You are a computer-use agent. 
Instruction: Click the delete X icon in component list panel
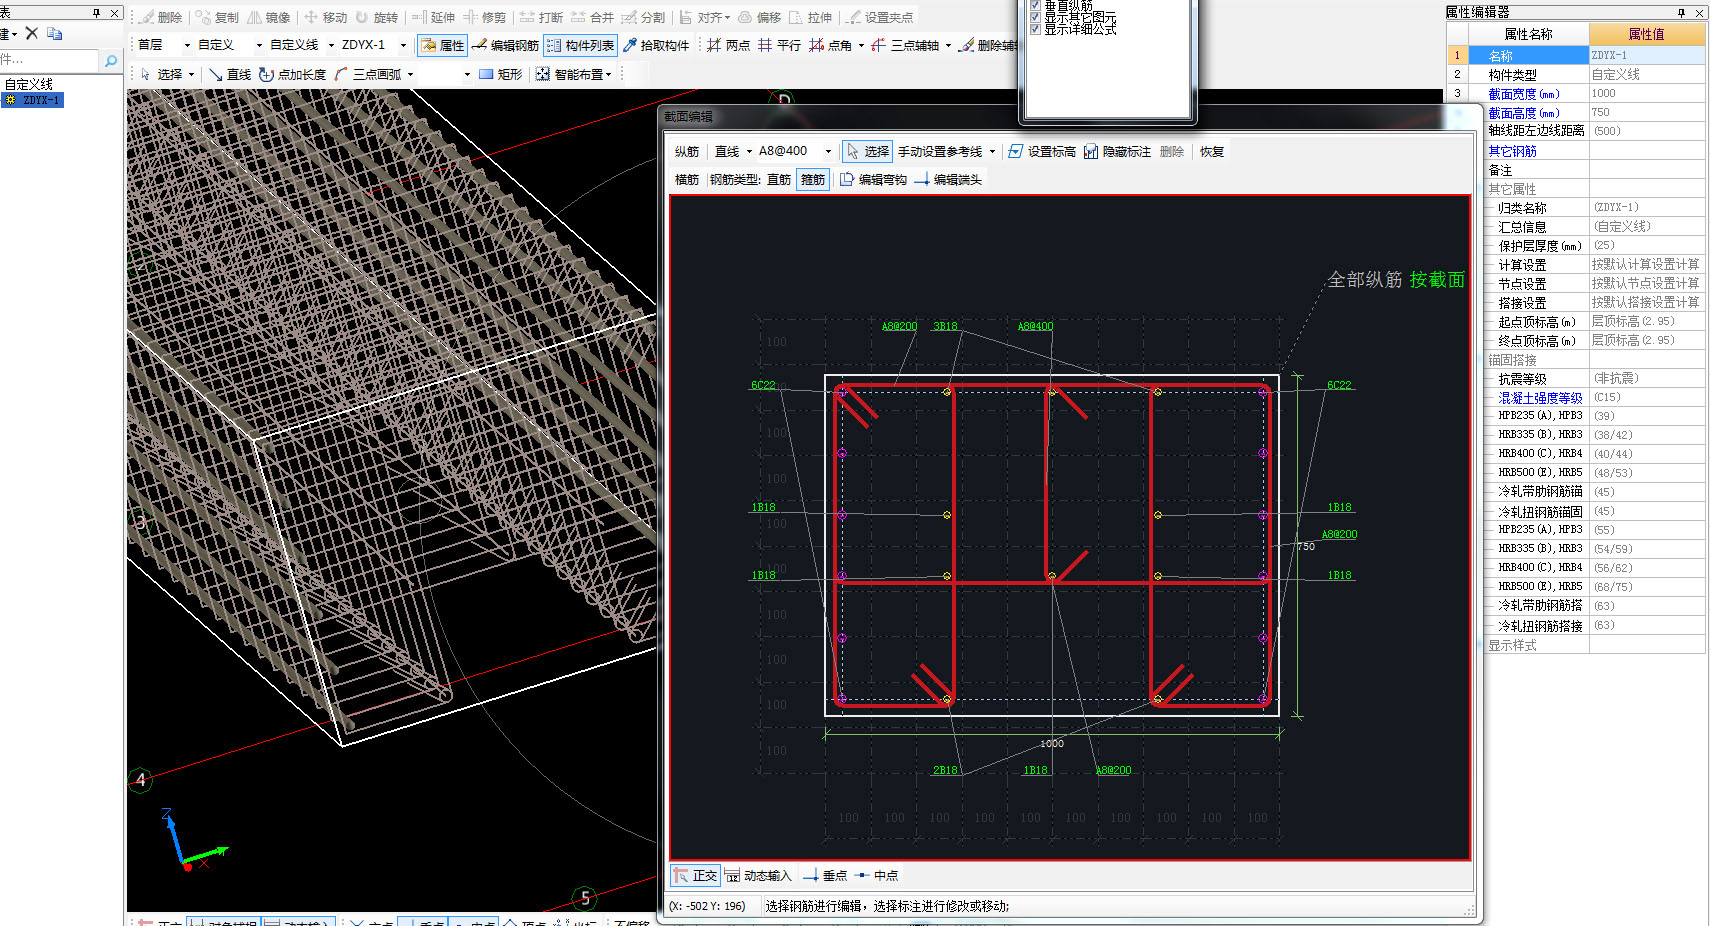pyautogui.click(x=32, y=33)
